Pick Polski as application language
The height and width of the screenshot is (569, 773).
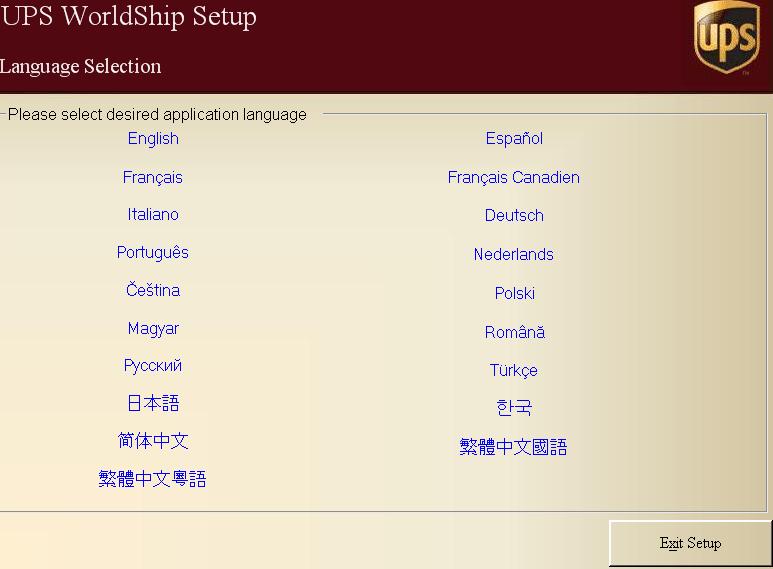514,293
